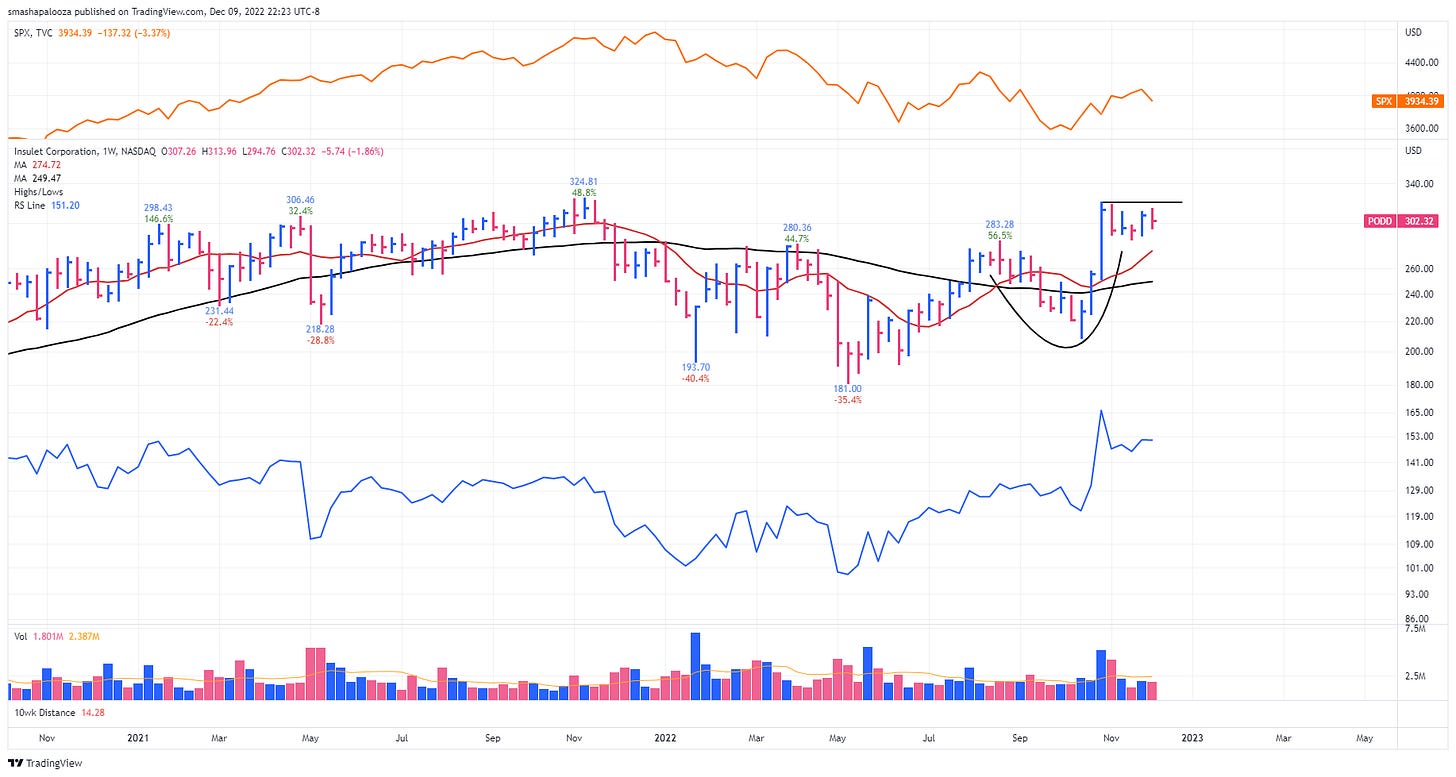The width and height of the screenshot is (1456, 777).
Task: Click the 2021 label on the time axis
Action: (x=138, y=737)
